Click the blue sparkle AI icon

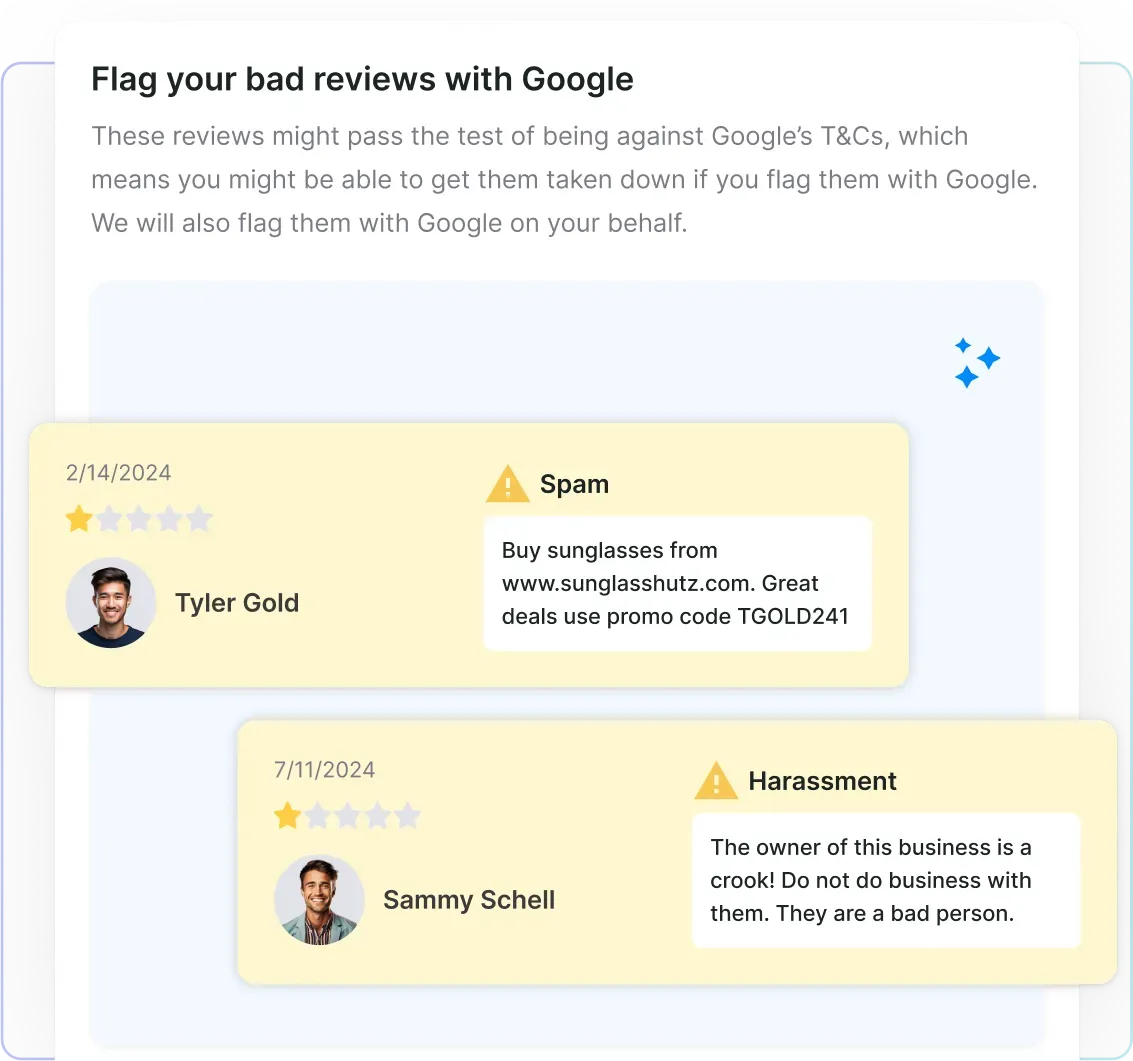pos(977,363)
